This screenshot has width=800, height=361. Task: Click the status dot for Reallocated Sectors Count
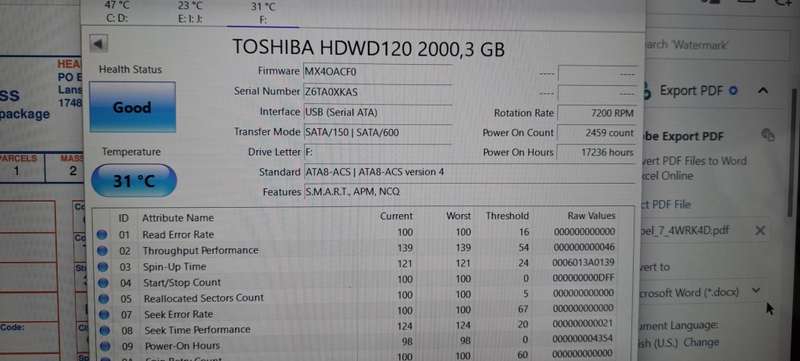coord(104,298)
